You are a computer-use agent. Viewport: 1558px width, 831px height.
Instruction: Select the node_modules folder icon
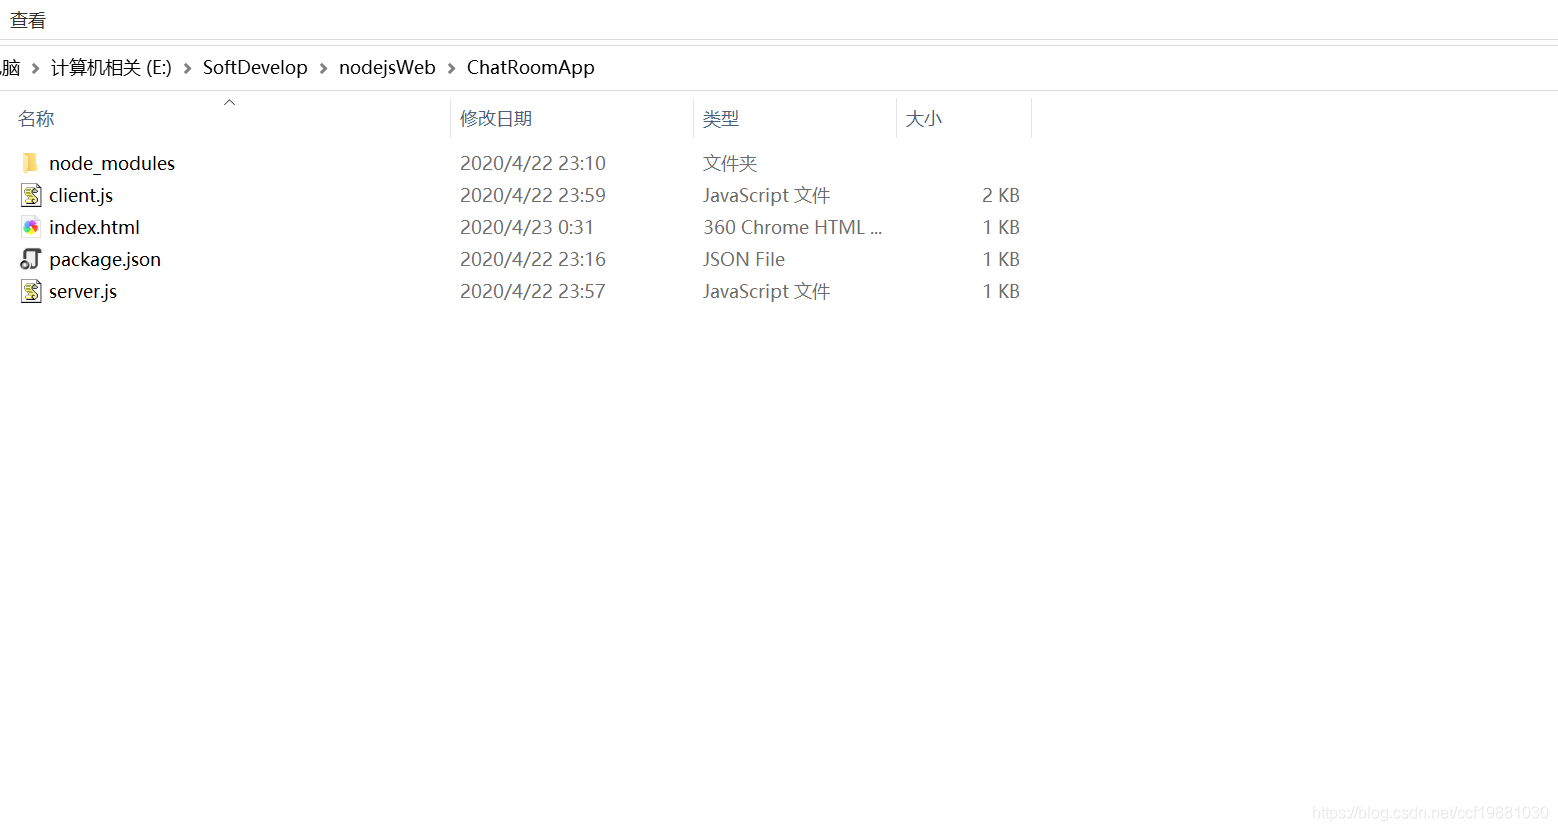point(30,163)
